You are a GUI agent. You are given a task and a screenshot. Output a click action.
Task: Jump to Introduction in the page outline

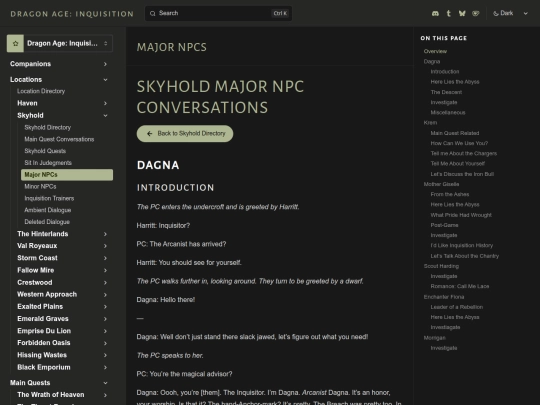(x=445, y=72)
